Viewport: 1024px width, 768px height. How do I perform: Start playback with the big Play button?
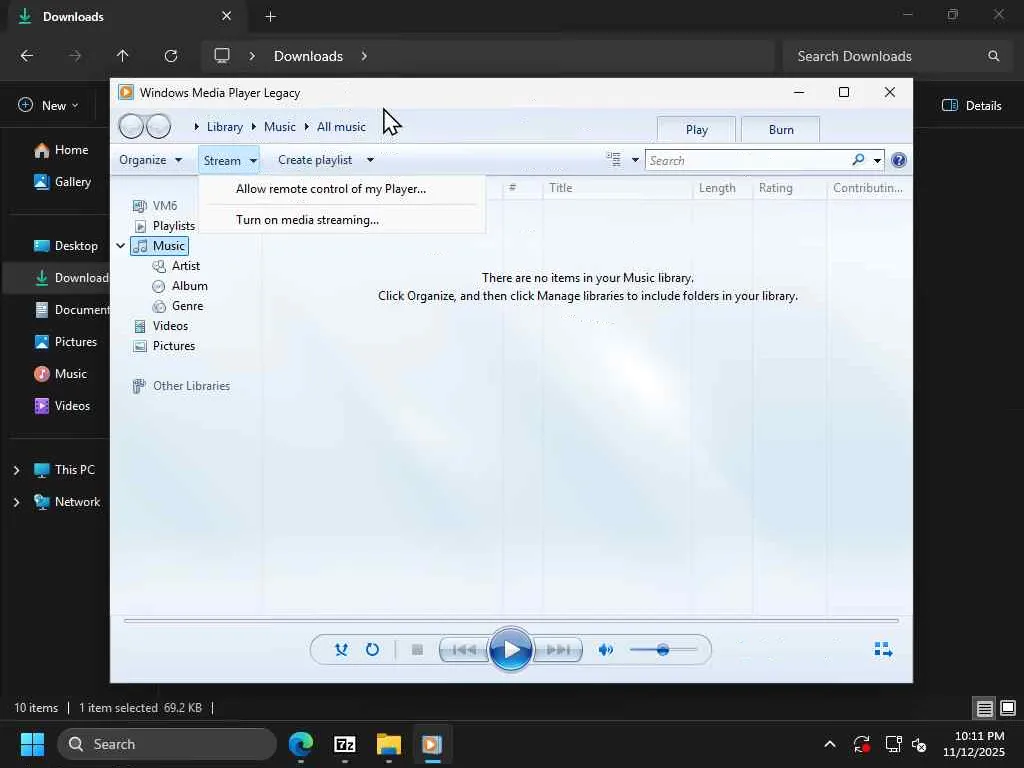(x=510, y=649)
